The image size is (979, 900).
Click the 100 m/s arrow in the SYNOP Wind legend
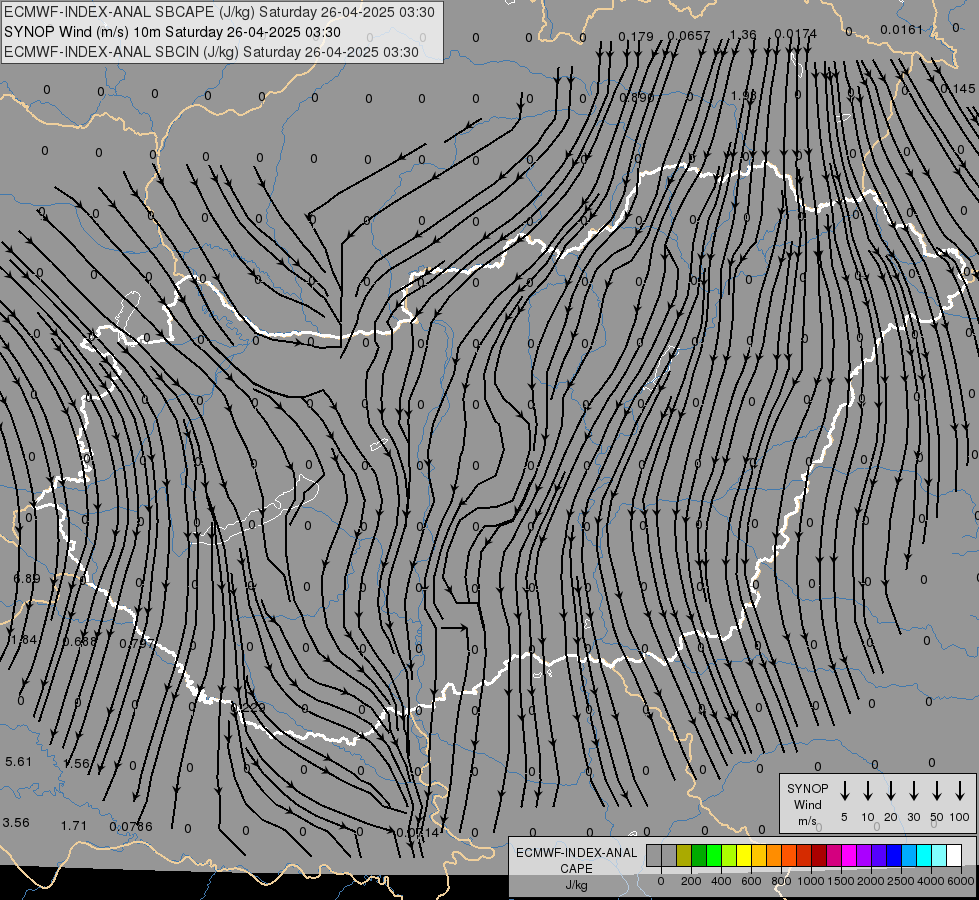coord(960,791)
